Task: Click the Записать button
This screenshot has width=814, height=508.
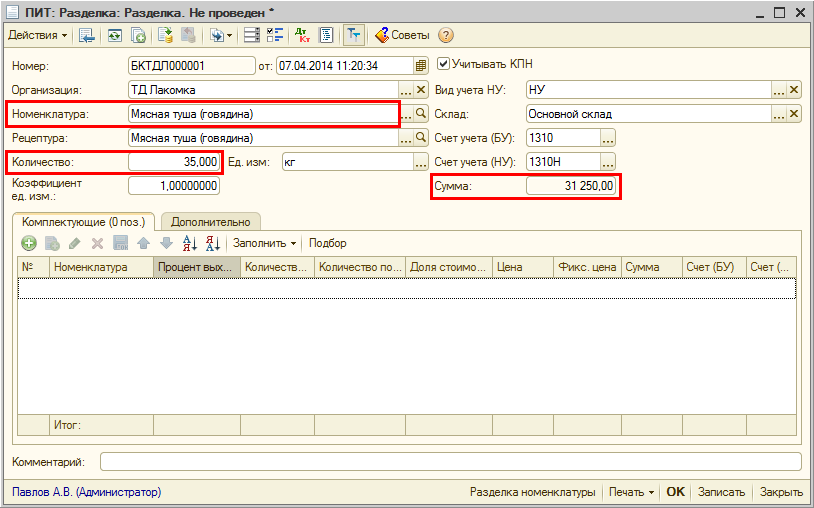Action: point(721,492)
